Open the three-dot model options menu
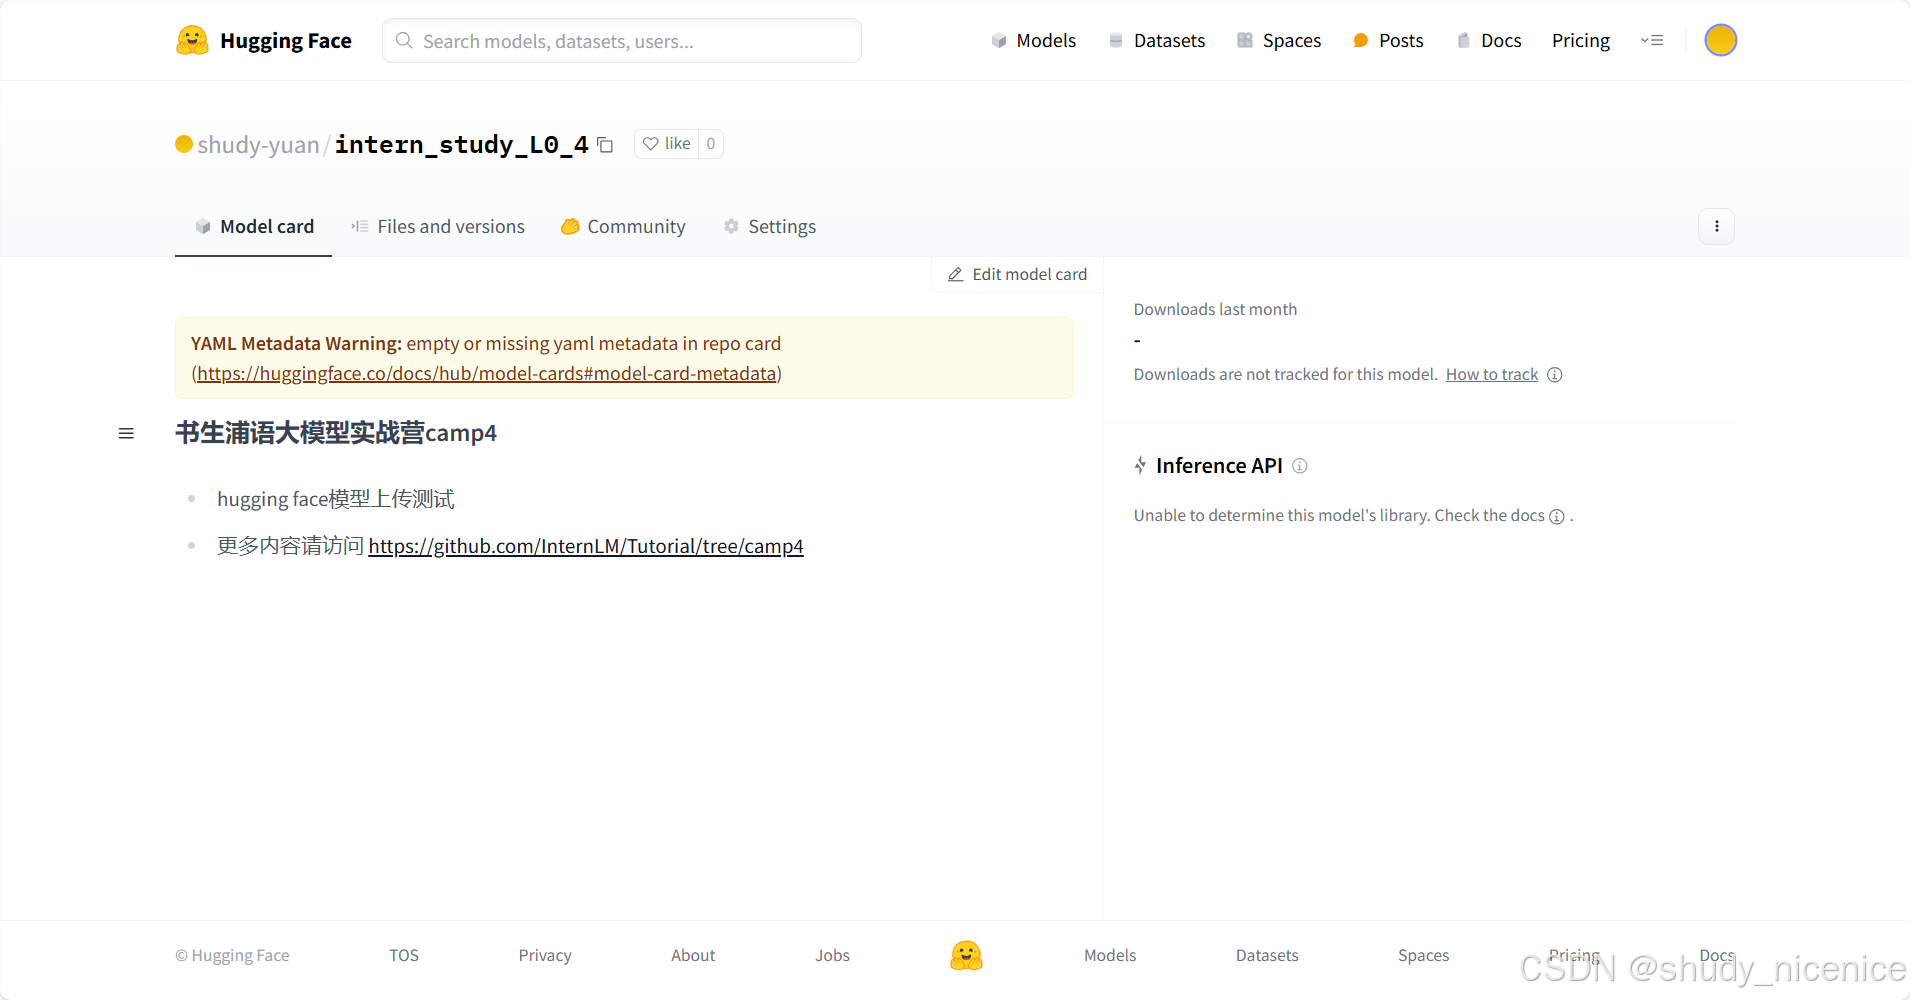 click(x=1716, y=226)
